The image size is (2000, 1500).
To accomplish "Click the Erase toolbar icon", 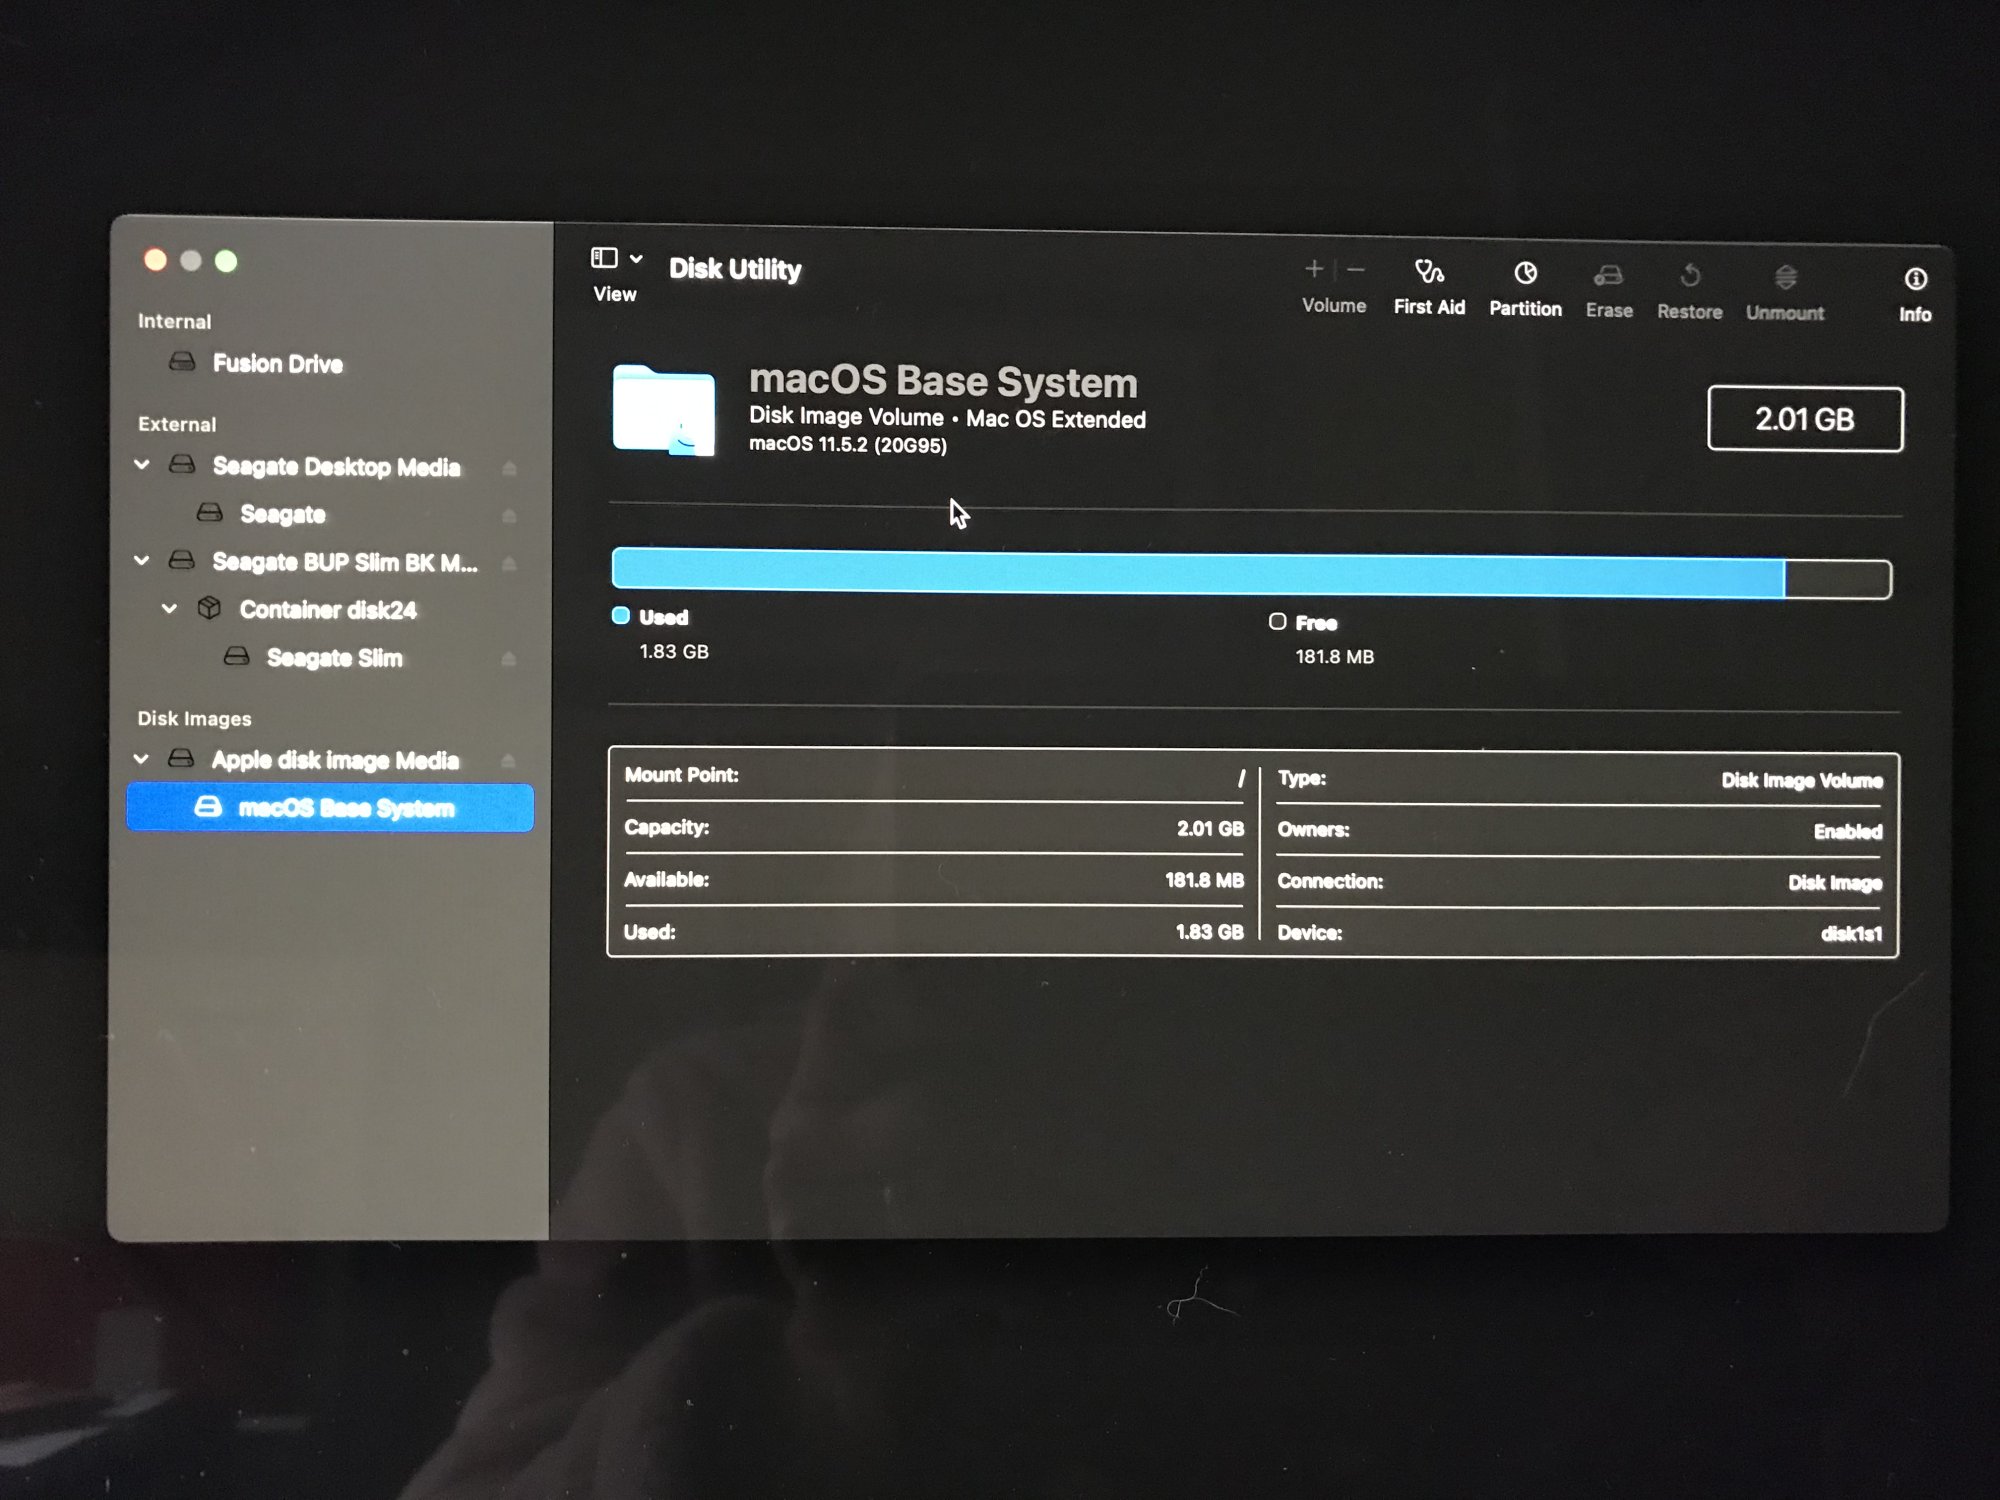I will pos(1608,276).
